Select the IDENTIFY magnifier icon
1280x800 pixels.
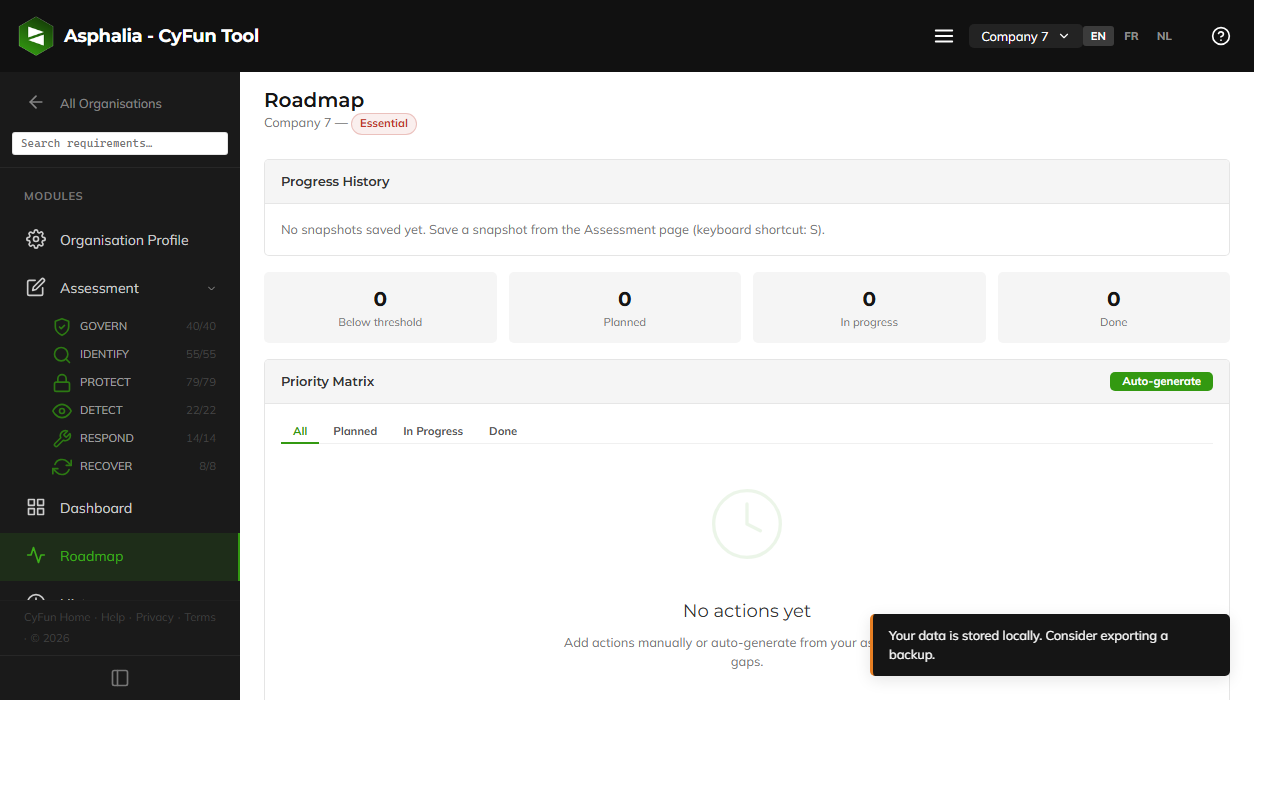point(60,353)
